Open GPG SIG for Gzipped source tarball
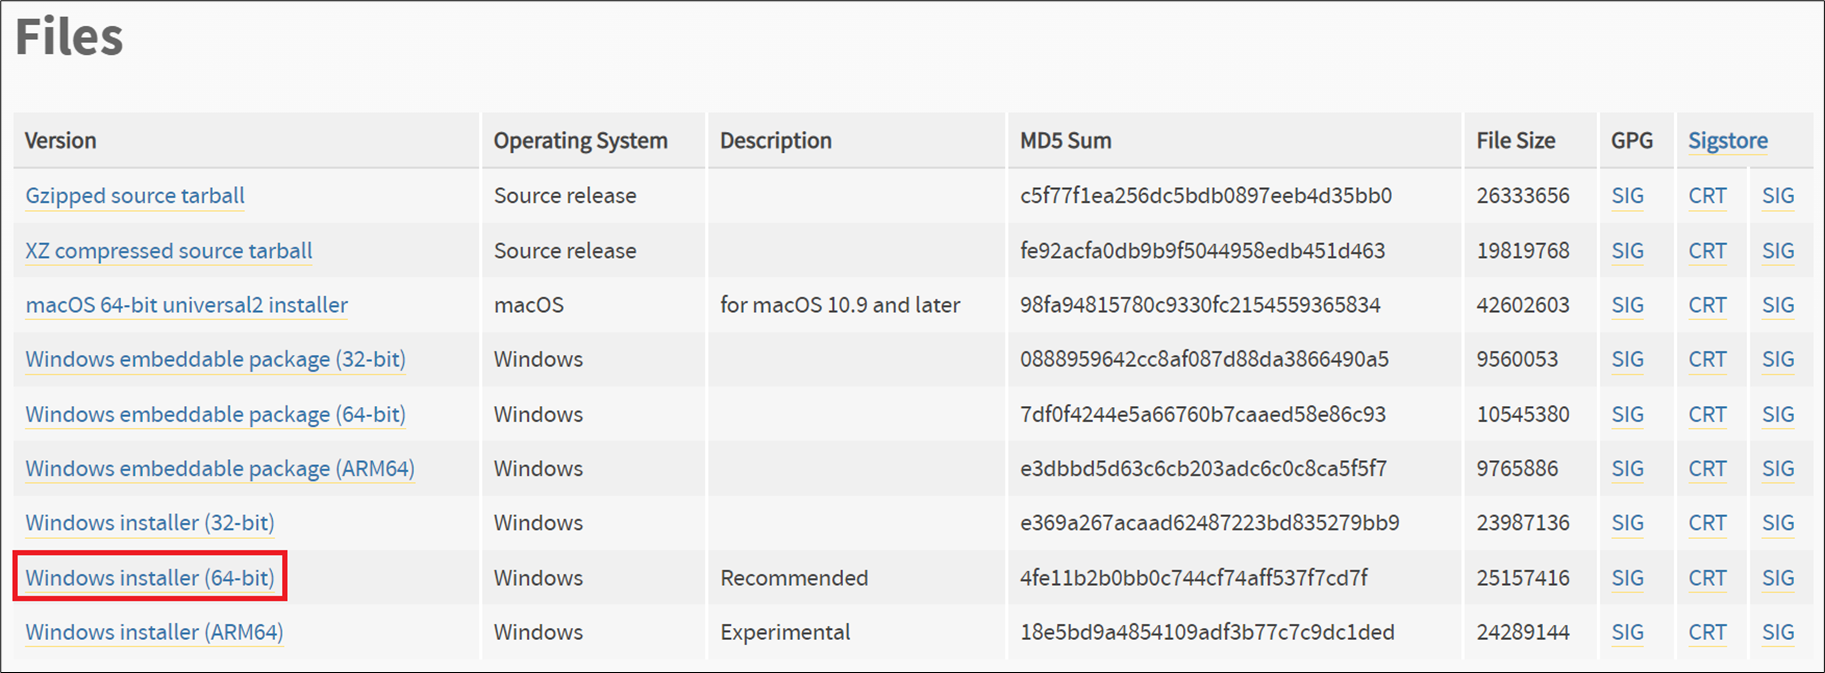Screen dimensions: 1825x673 click(x=1628, y=196)
